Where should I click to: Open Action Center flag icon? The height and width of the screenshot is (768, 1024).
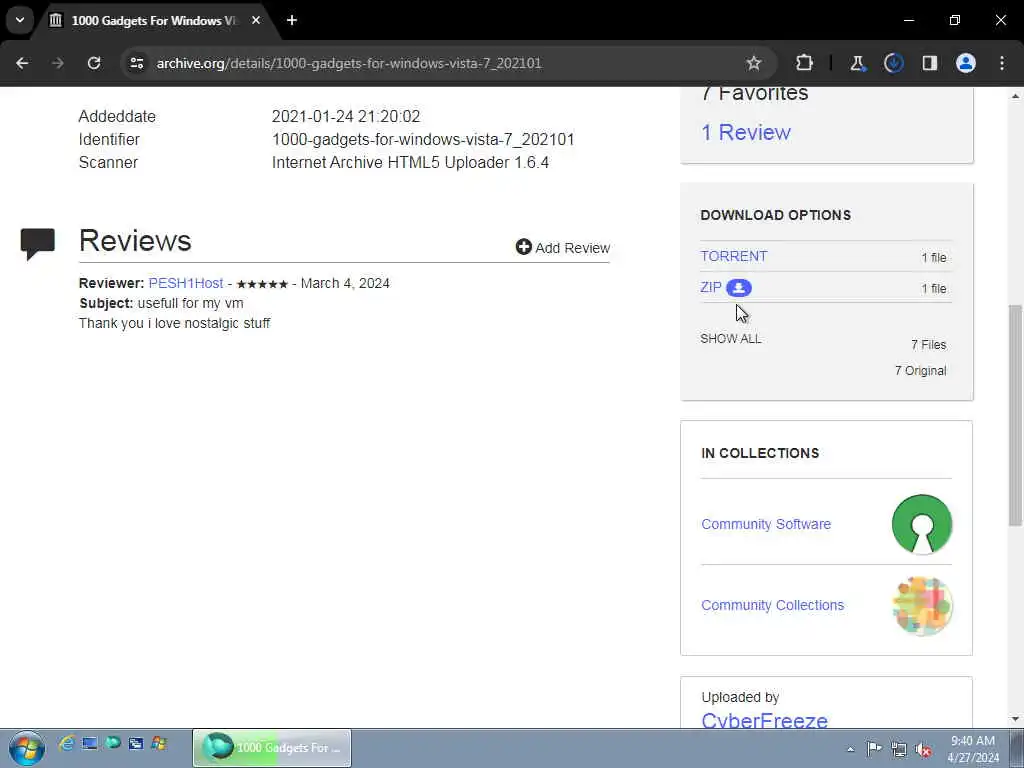click(874, 748)
